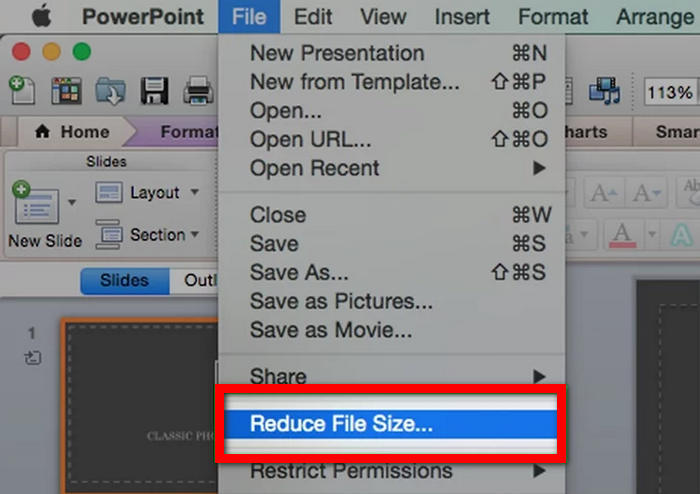The width and height of the screenshot is (700, 494).
Task: Click the red font color swatch
Action: 624,233
